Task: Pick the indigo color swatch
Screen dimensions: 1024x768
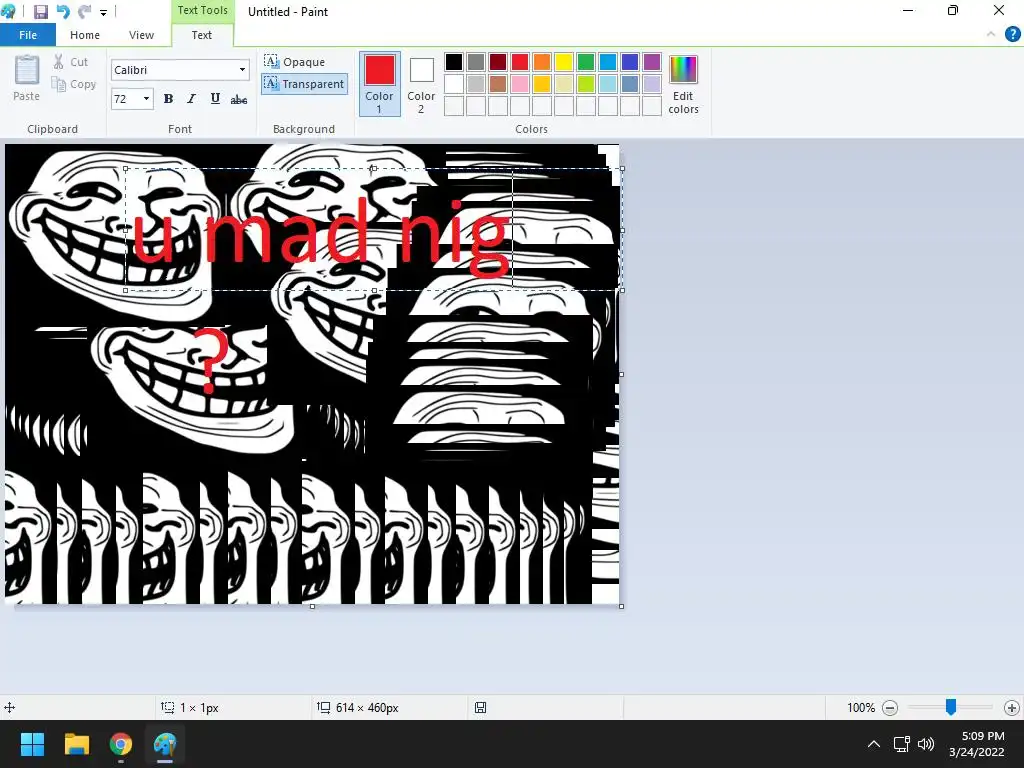Action: 630,62
